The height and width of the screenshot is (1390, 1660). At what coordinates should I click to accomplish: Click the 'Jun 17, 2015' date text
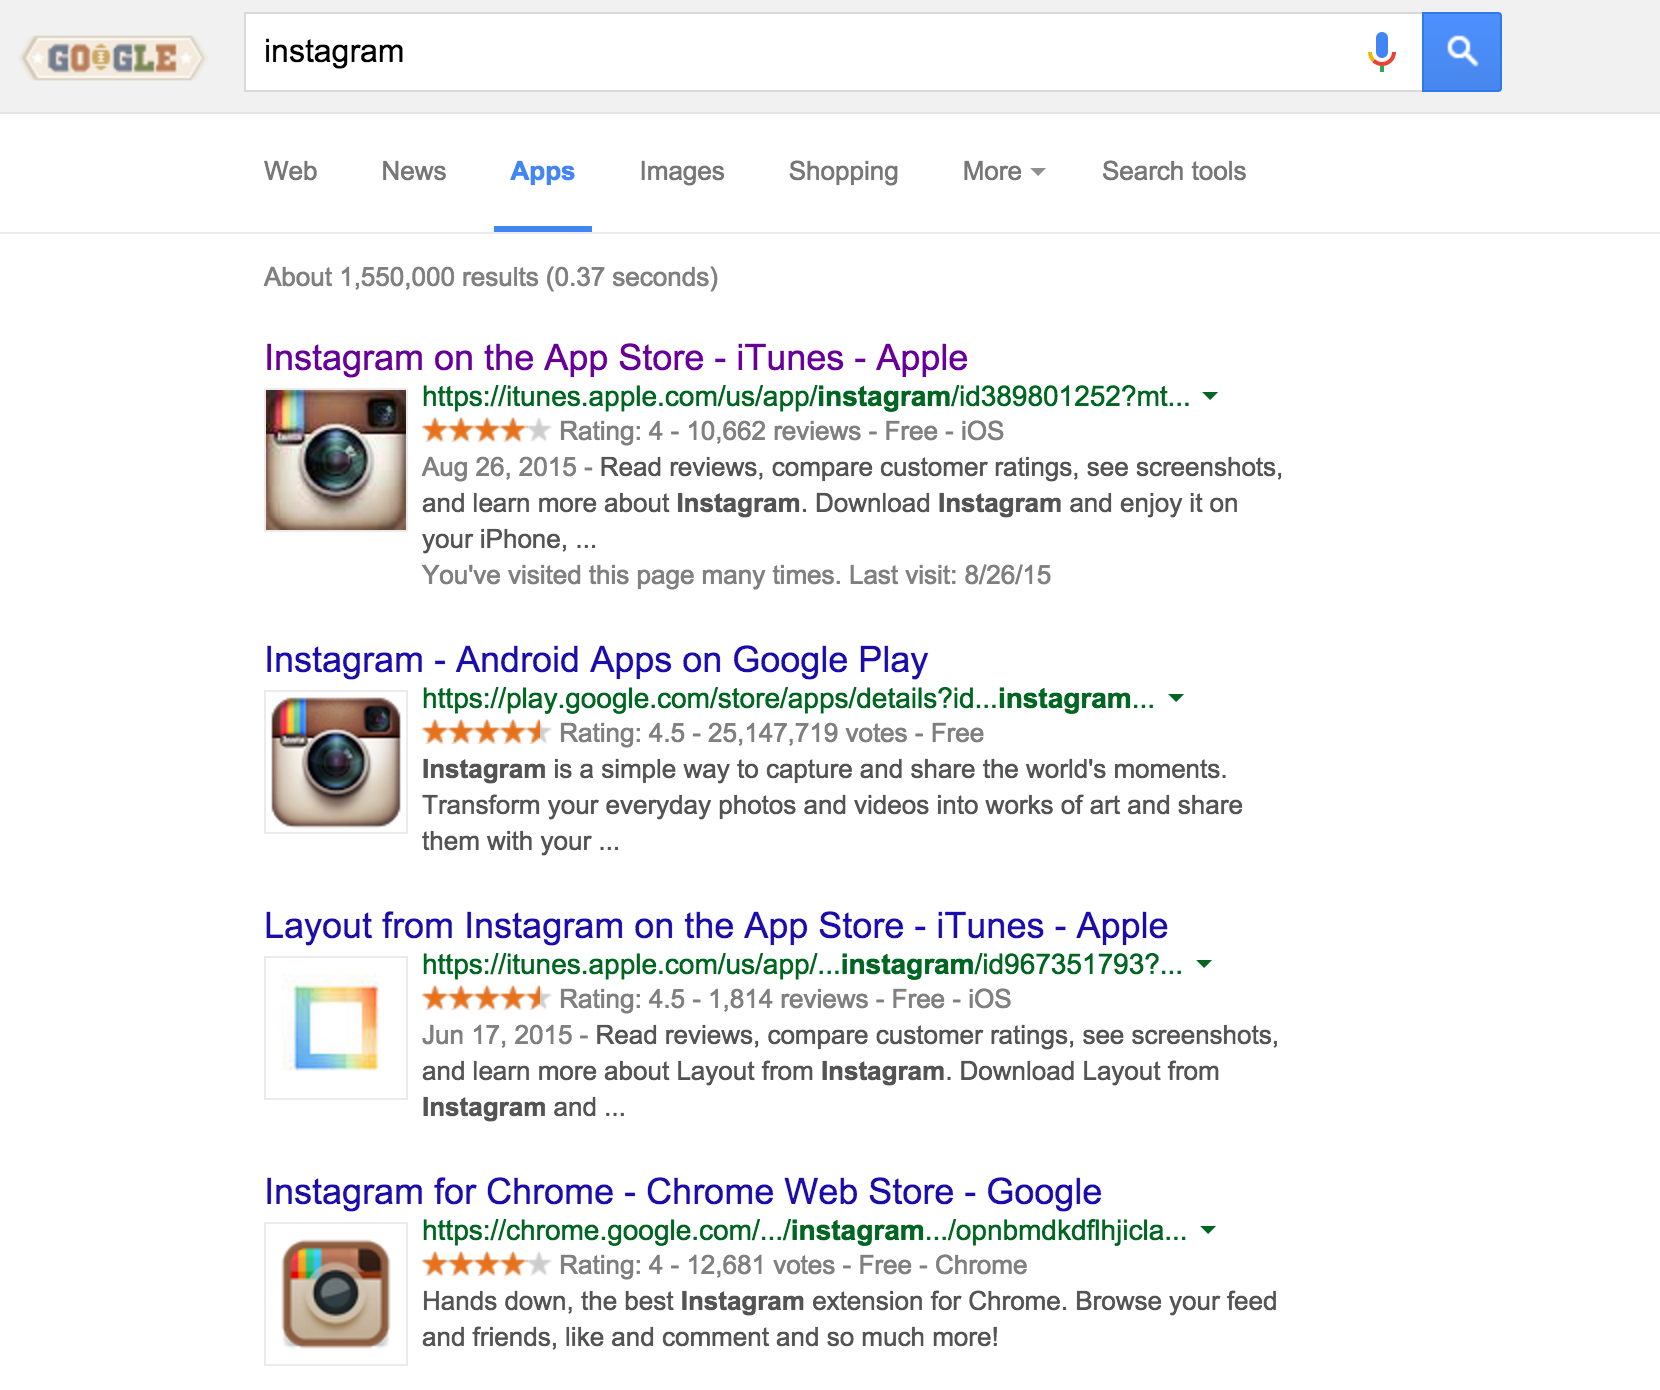click(497, 1035)
